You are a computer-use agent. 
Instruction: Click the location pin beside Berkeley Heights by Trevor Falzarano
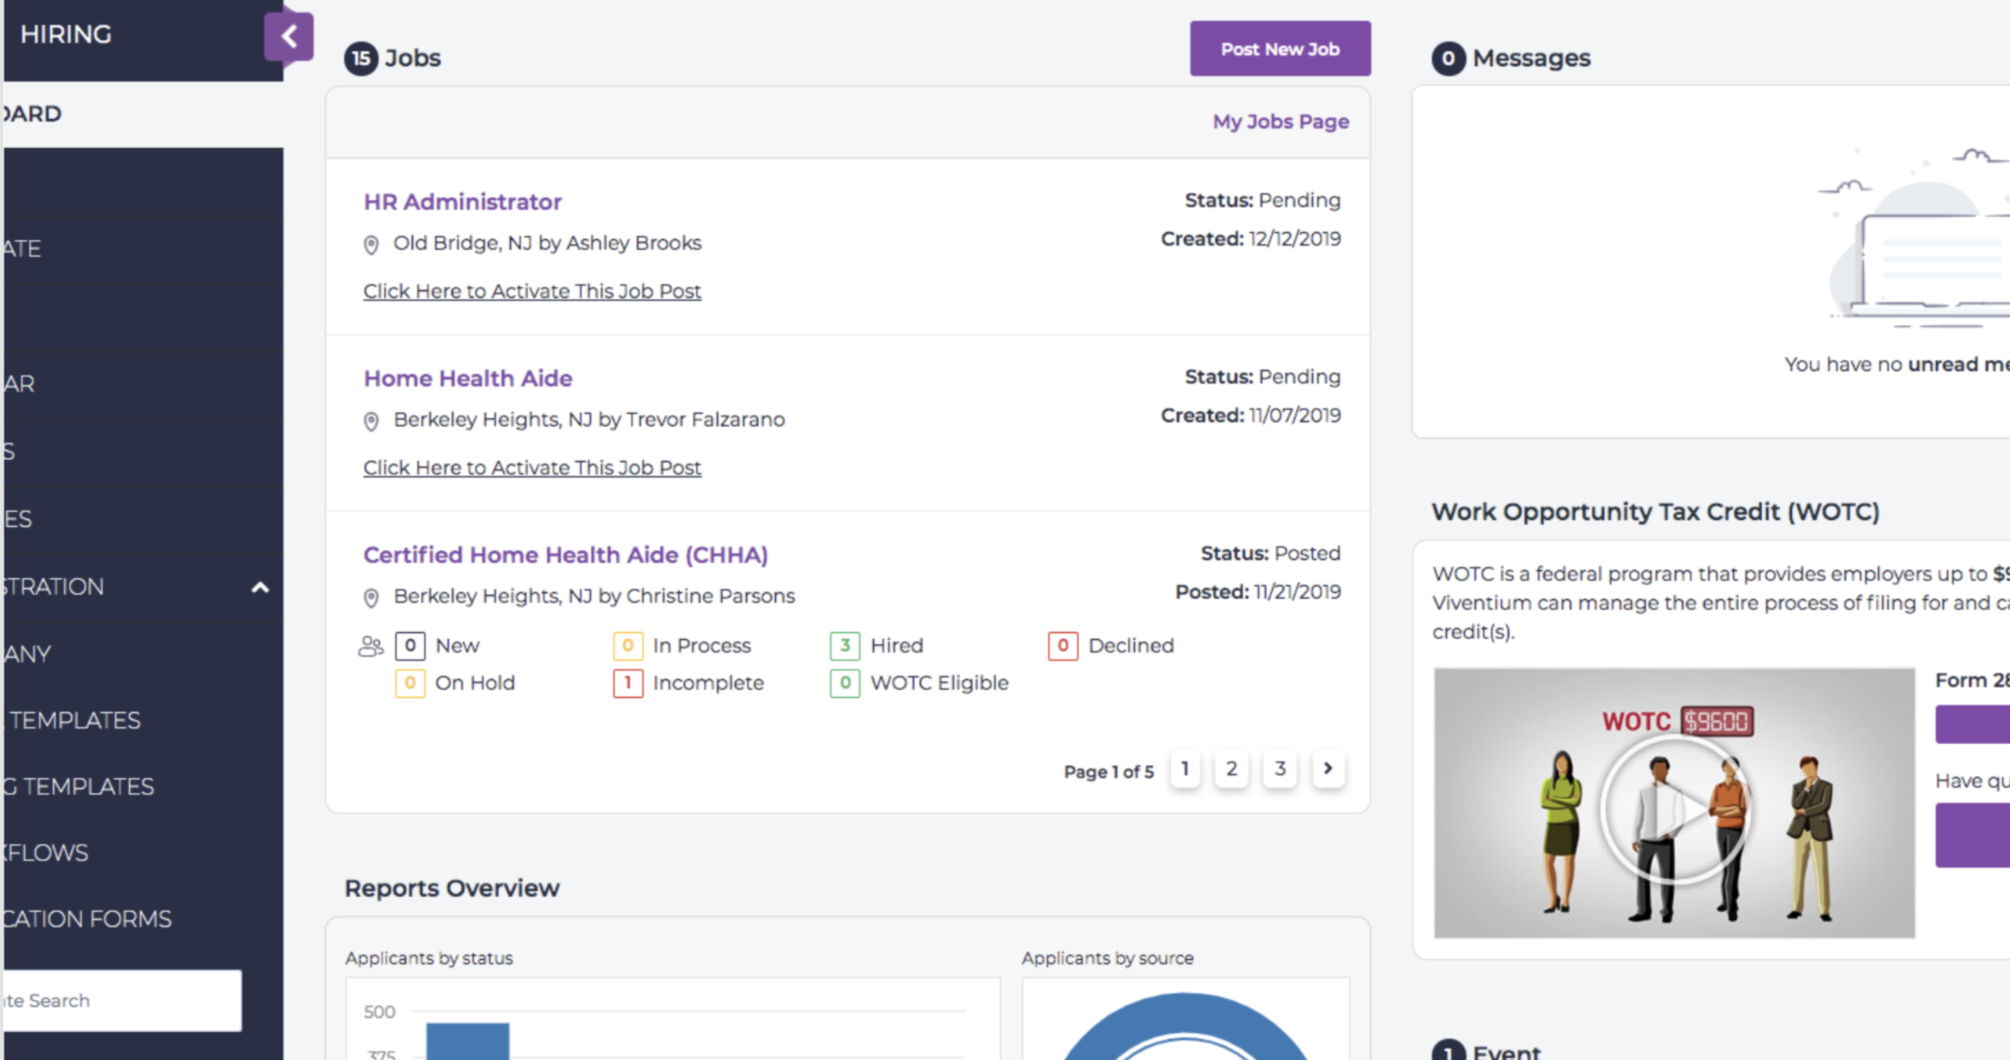(371, 421)
